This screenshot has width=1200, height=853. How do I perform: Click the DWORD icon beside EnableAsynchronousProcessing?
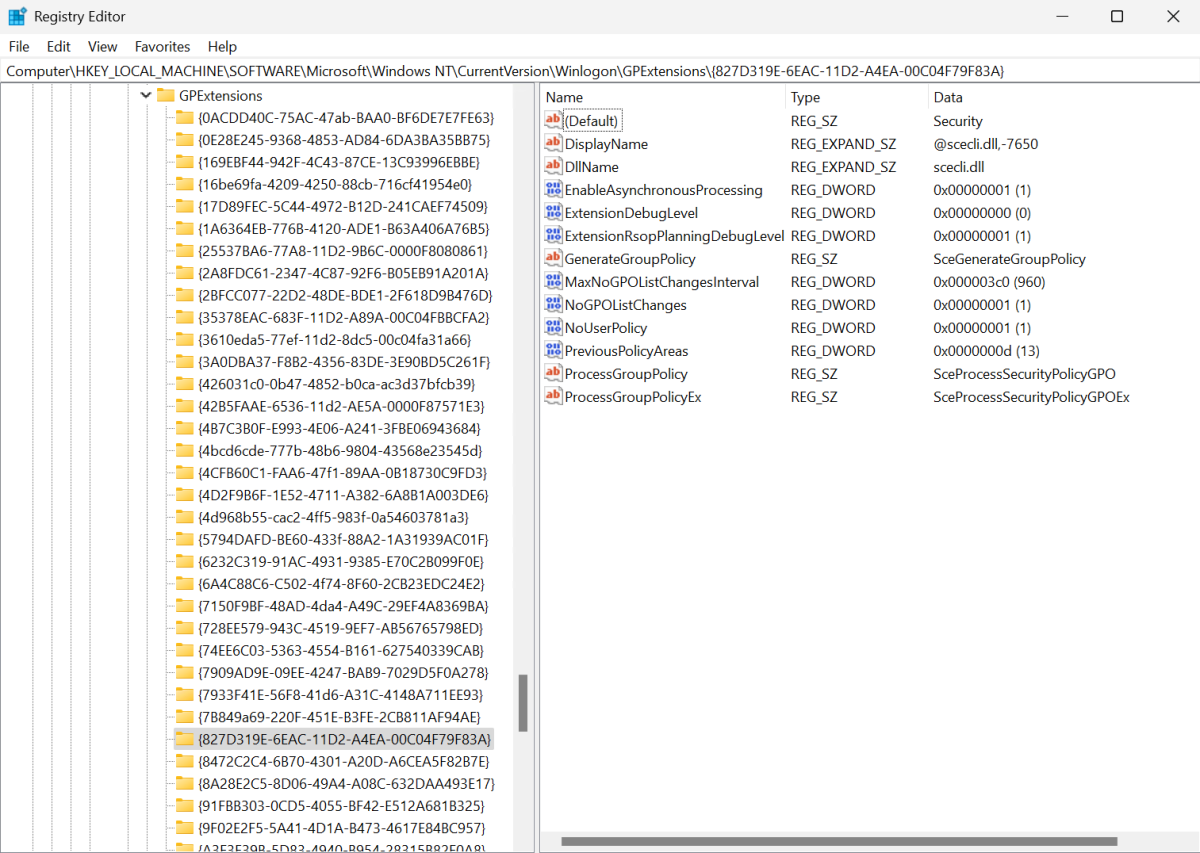click(554, 189)
